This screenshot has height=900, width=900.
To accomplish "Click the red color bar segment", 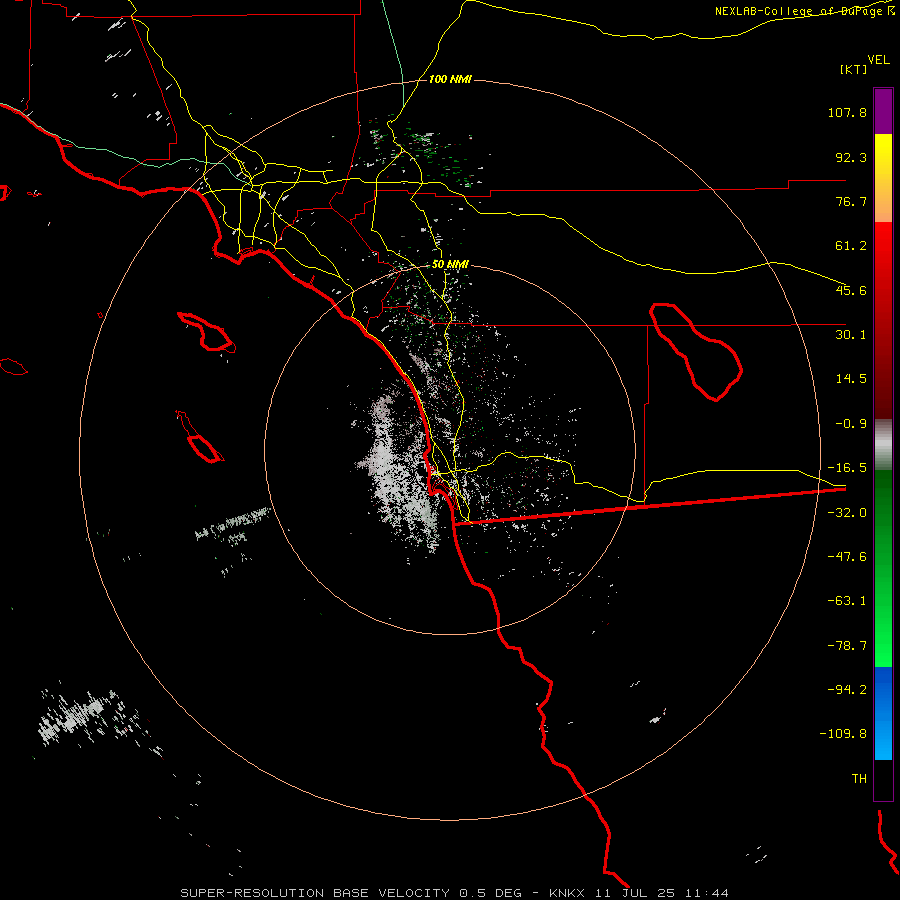I will (x=883, y=320).
